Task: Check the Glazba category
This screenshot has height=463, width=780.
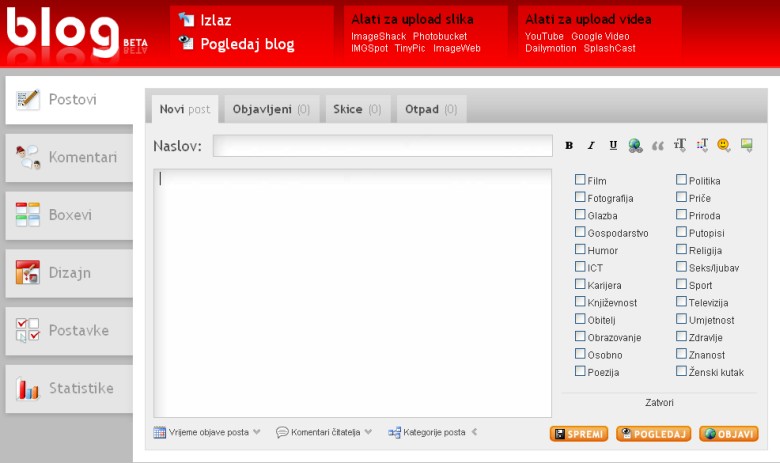Action: 580,214
